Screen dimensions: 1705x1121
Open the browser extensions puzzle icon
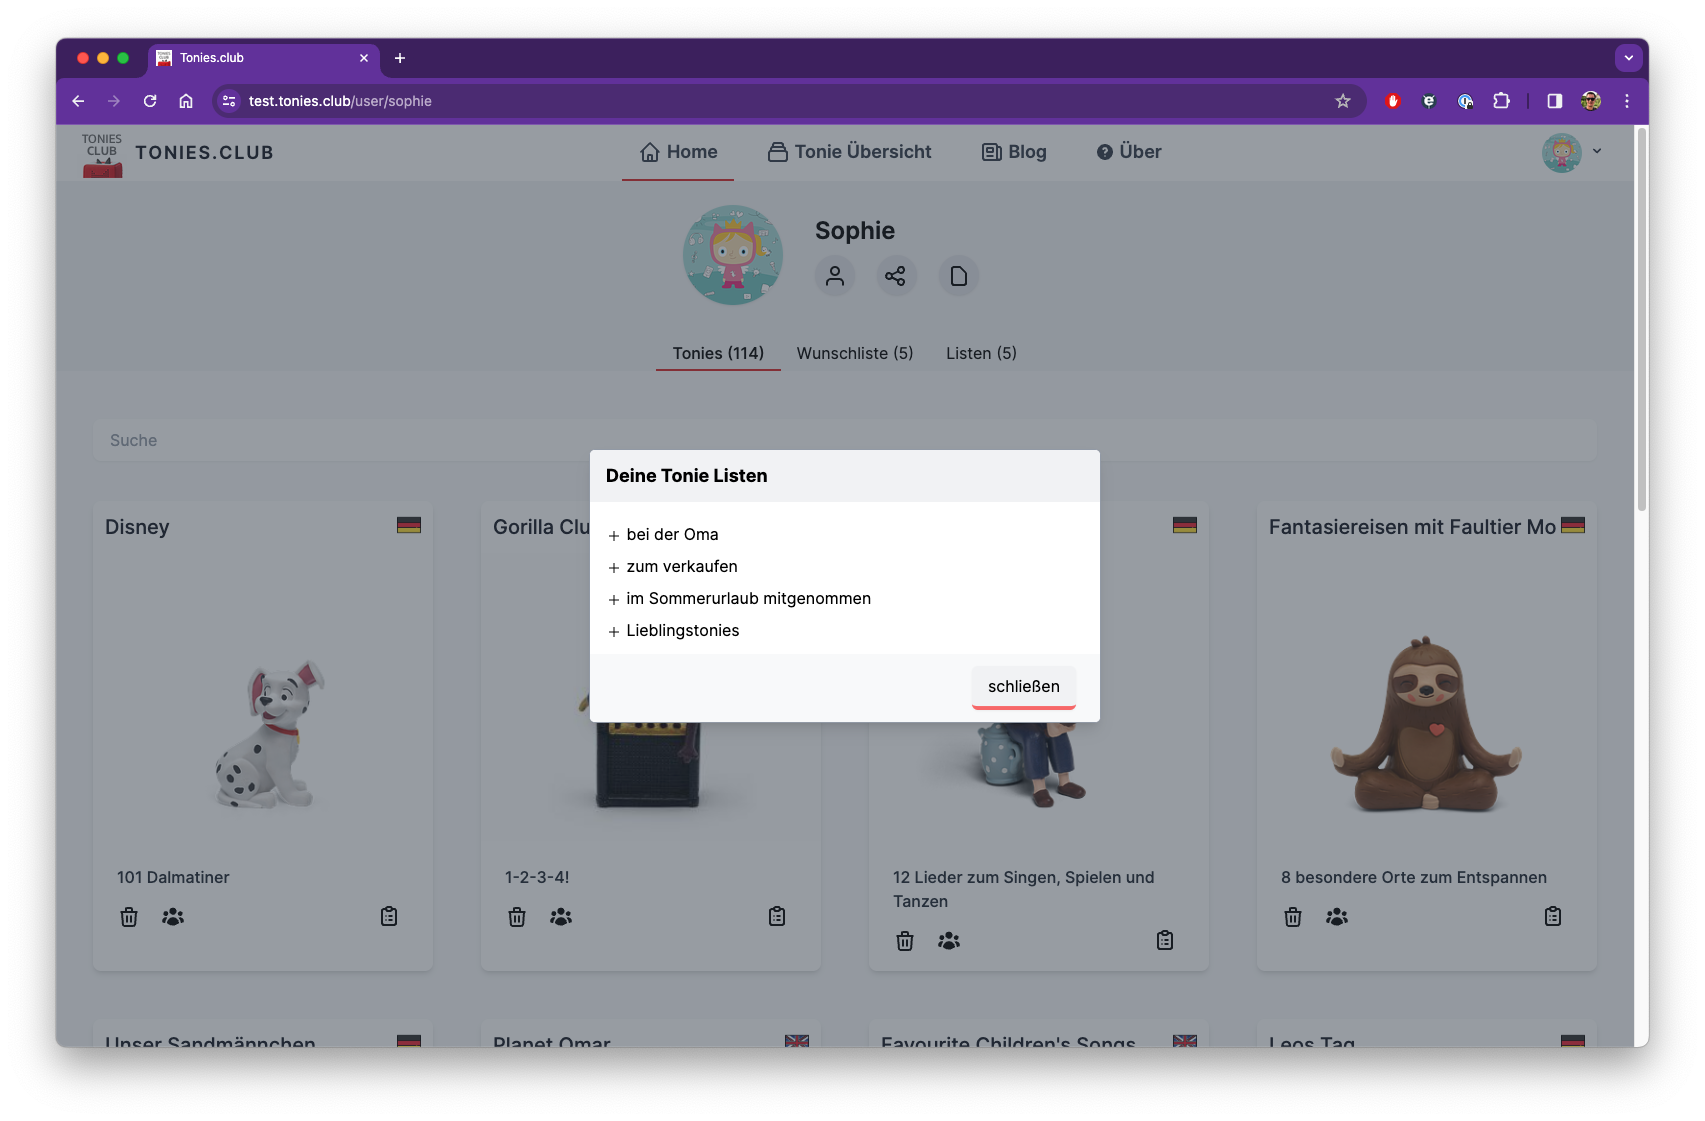(1501, 101)
